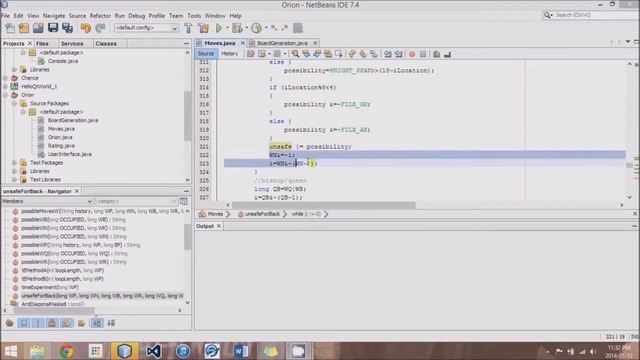The height and width of the screenshot is (360, 640).
Task: Click the Undo arrow in the toolbar
Action: click(x=86, y=28)
